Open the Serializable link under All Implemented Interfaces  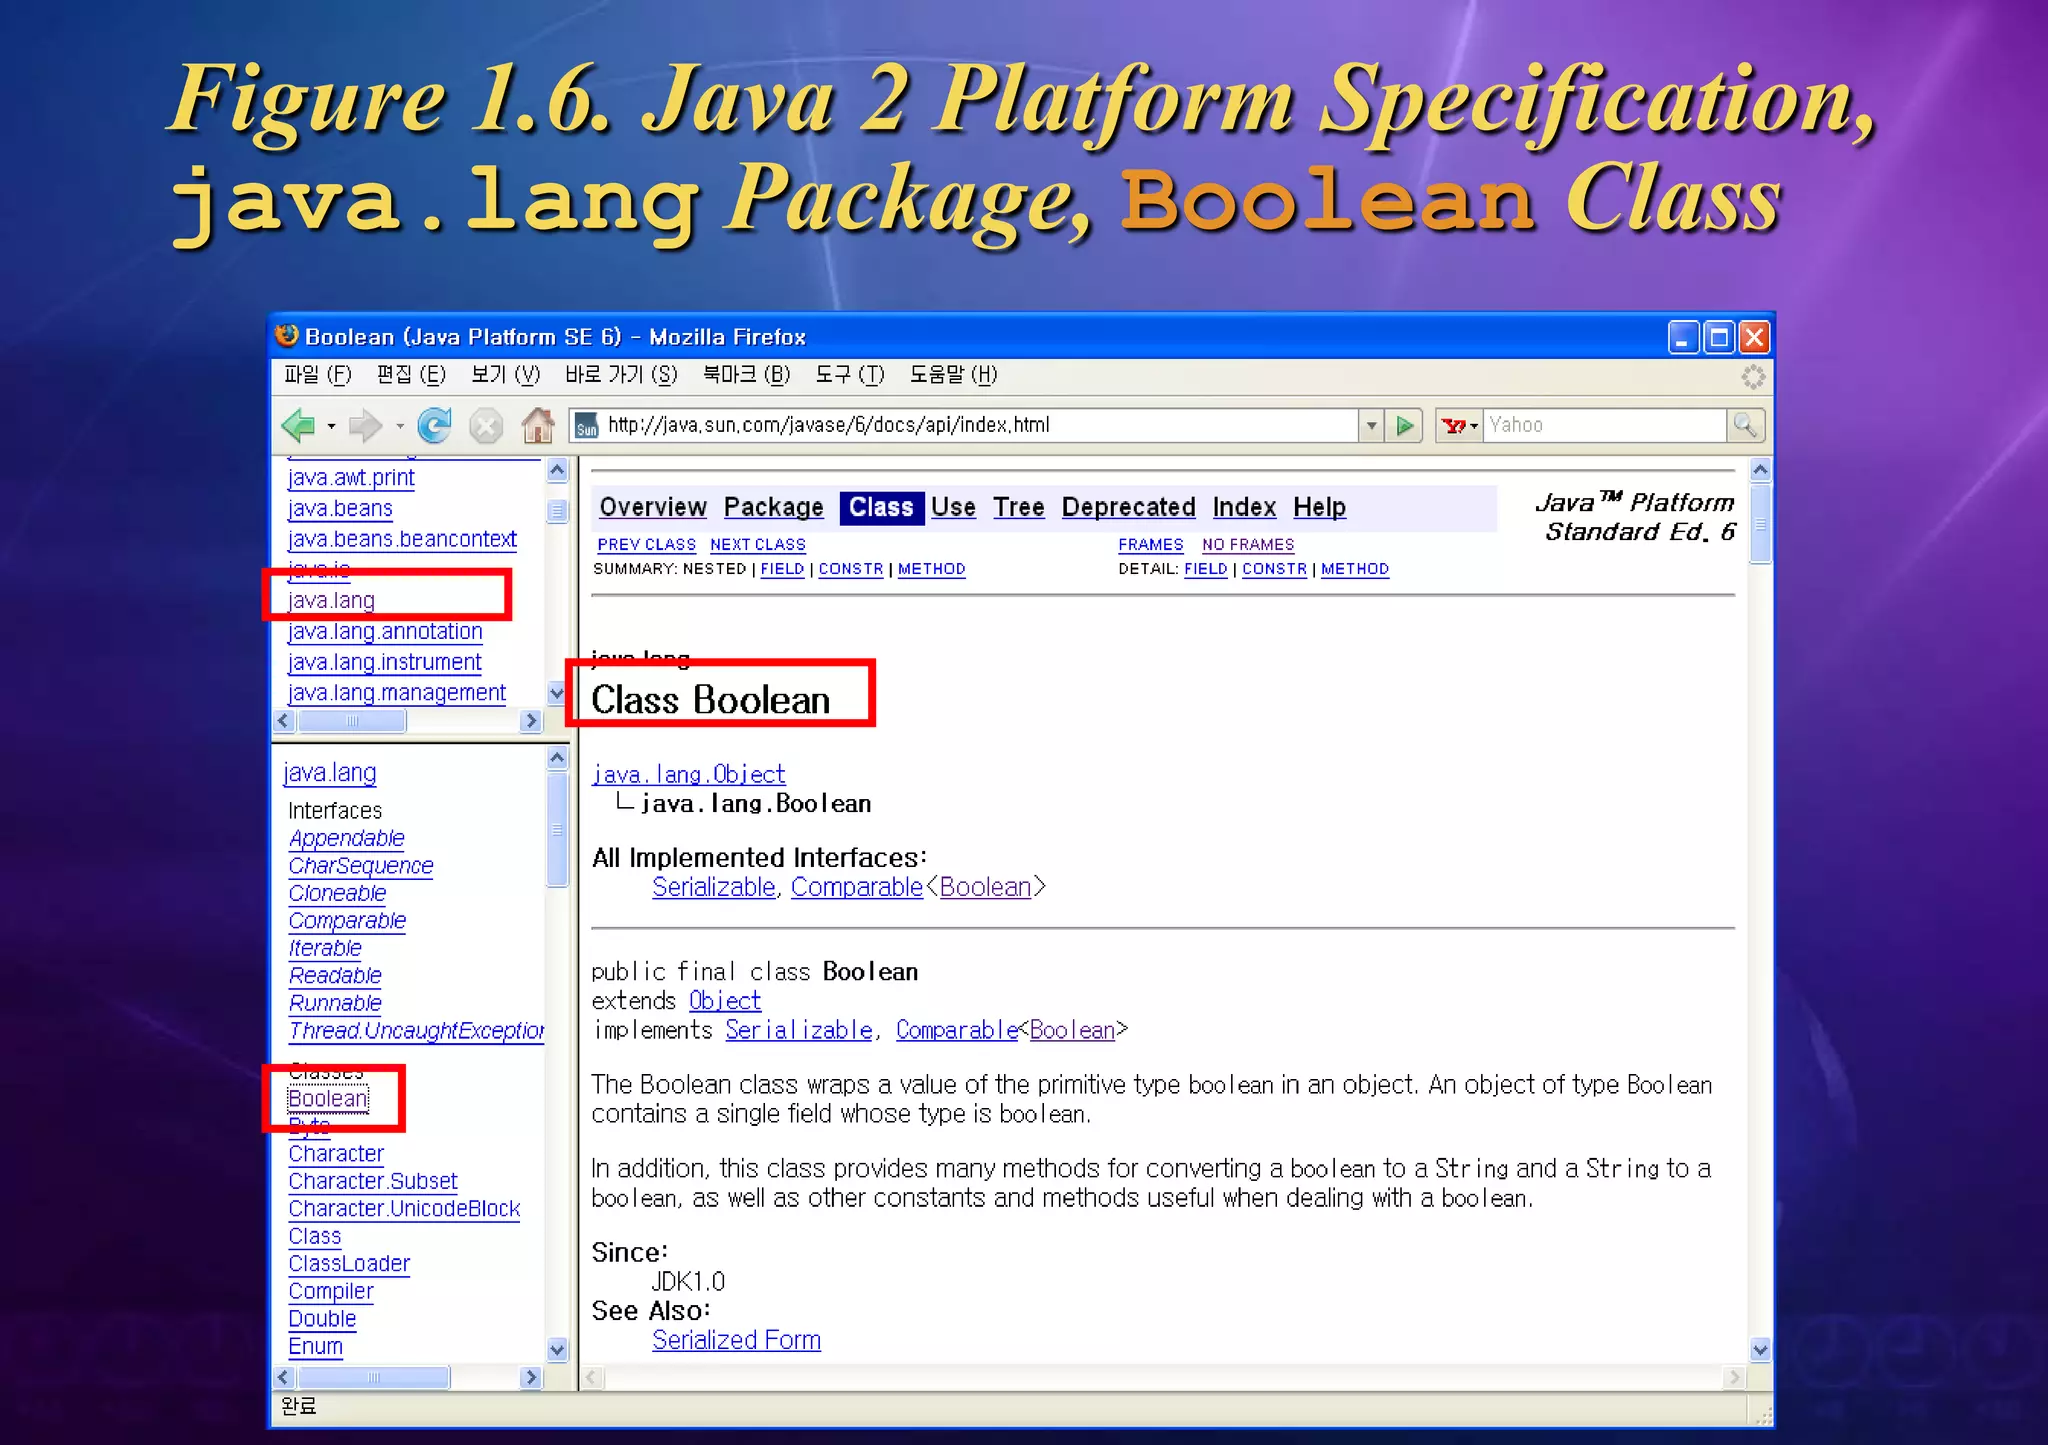713,887
